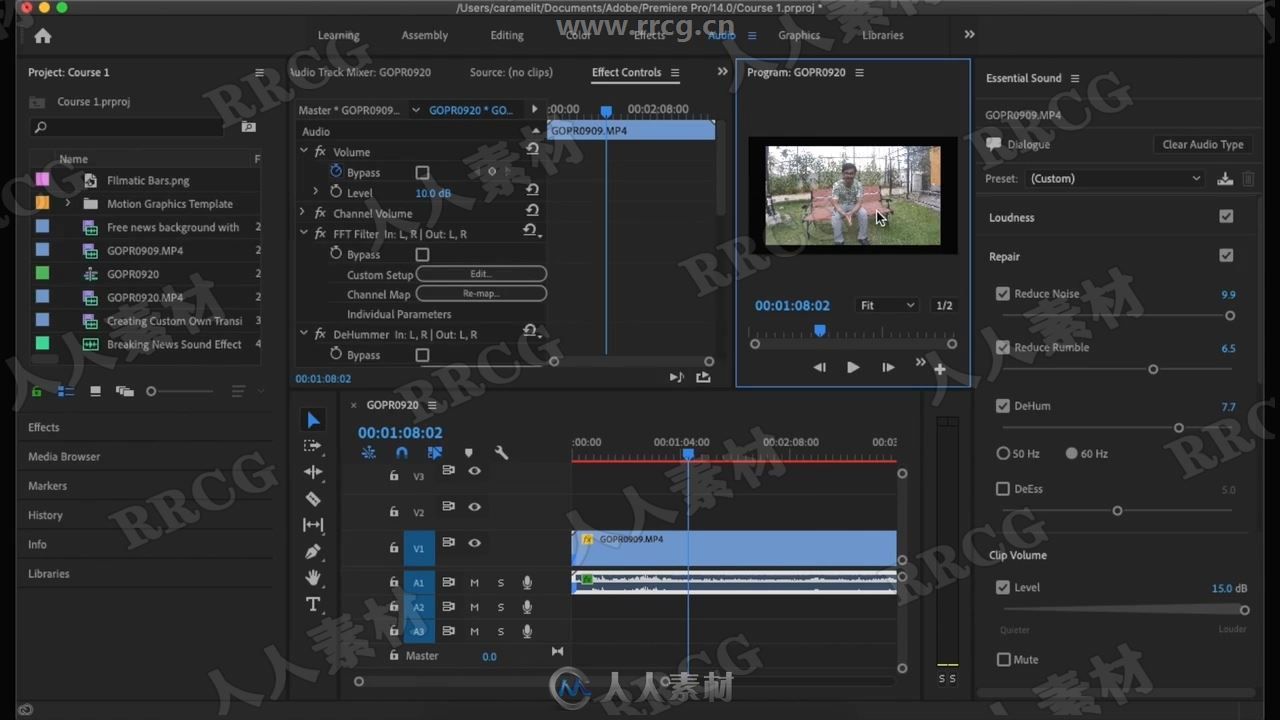Toggle sync lock for V1 track

click(x=448, y=542)
